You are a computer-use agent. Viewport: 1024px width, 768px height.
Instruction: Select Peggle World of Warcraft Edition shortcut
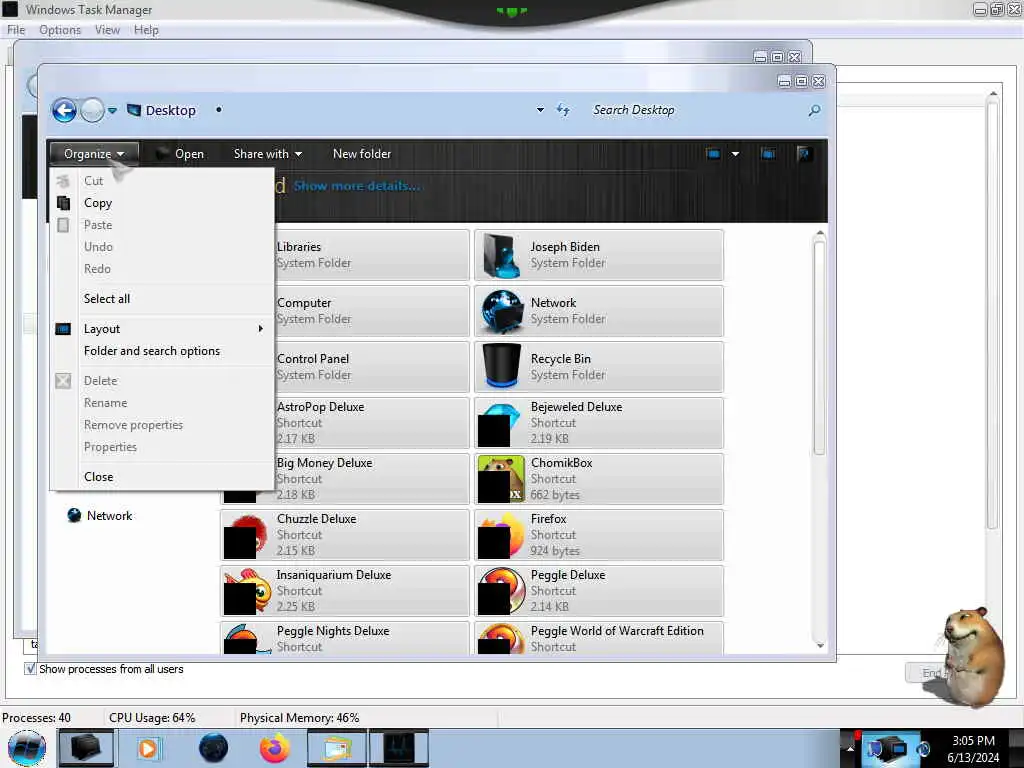click(x=599, y=637)
